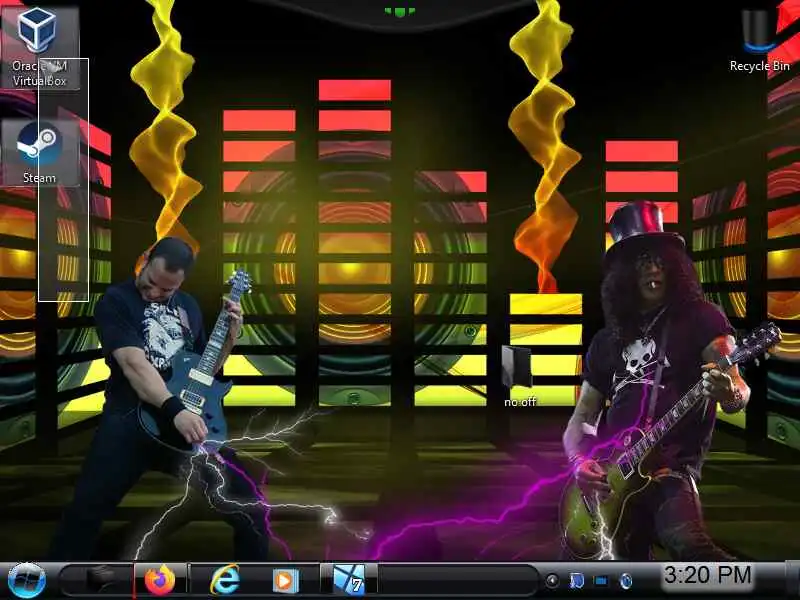Open Windows Media Player from taskbar
The height and width of the screenshot is (600, 800).
pos(284,581)
